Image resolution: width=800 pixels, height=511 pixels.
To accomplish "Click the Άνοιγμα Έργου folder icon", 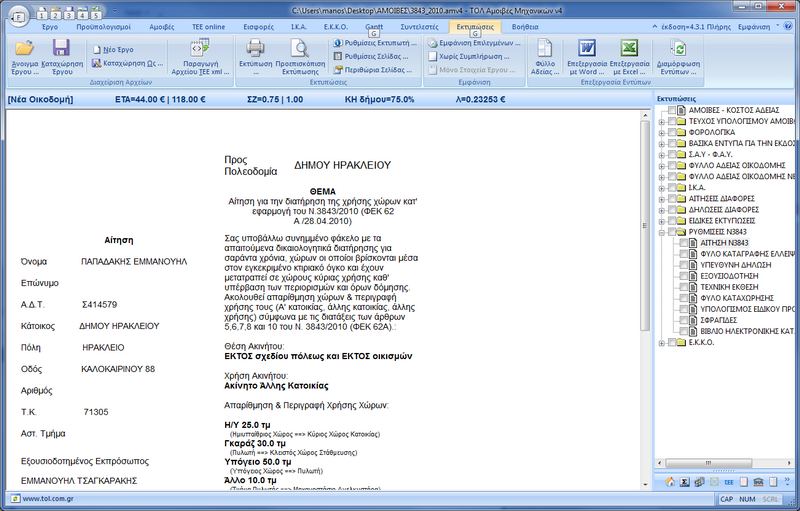I will click(x=24, y=49).
